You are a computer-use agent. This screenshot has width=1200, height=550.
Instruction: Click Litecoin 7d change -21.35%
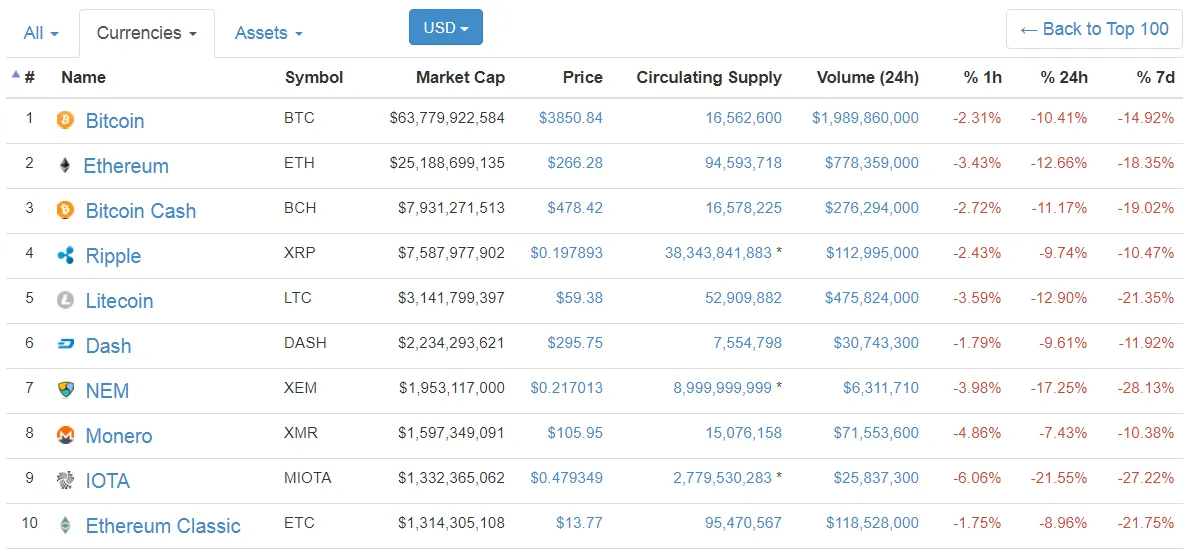pos(1146,298)
